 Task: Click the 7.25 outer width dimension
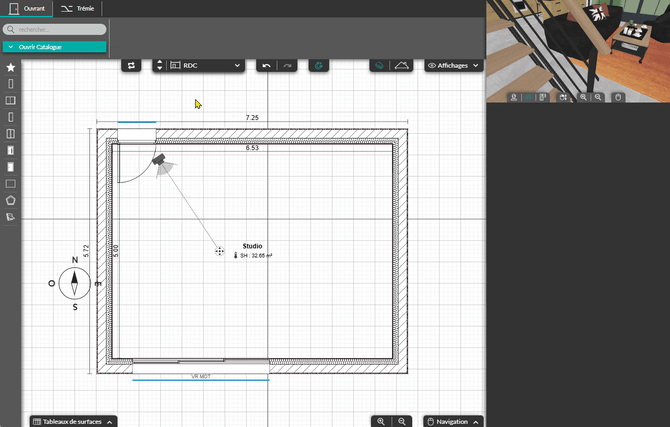click(x=252, y=118)
